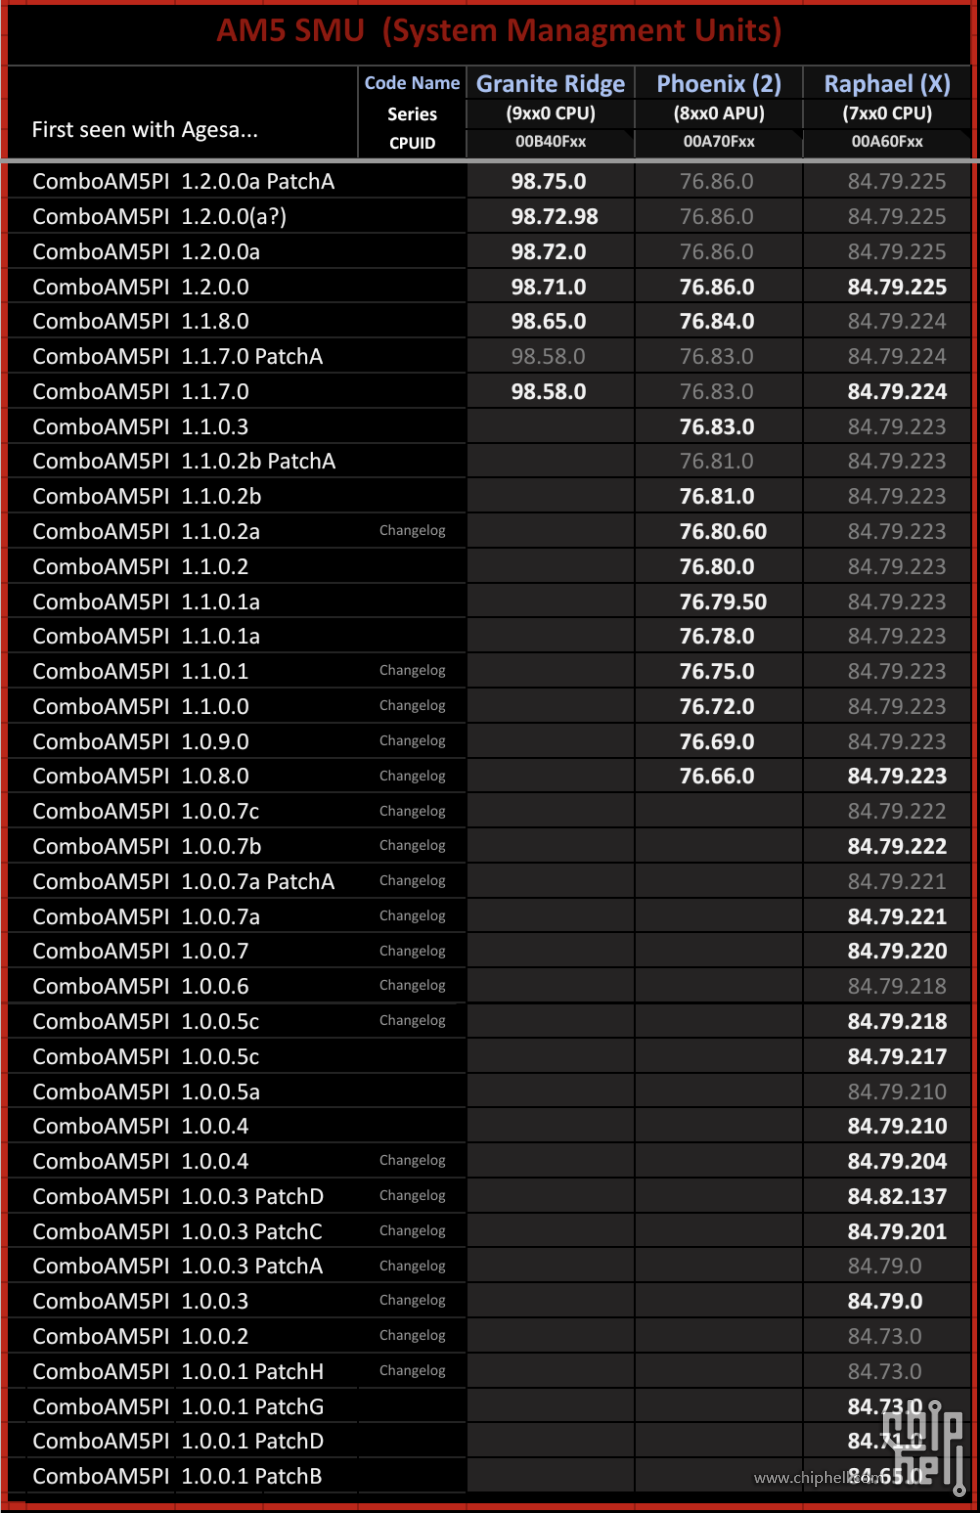Screen dimensions: 980x1513
Task: Select SMU version 98.72.0 cell
Action: tap(549, 252)
